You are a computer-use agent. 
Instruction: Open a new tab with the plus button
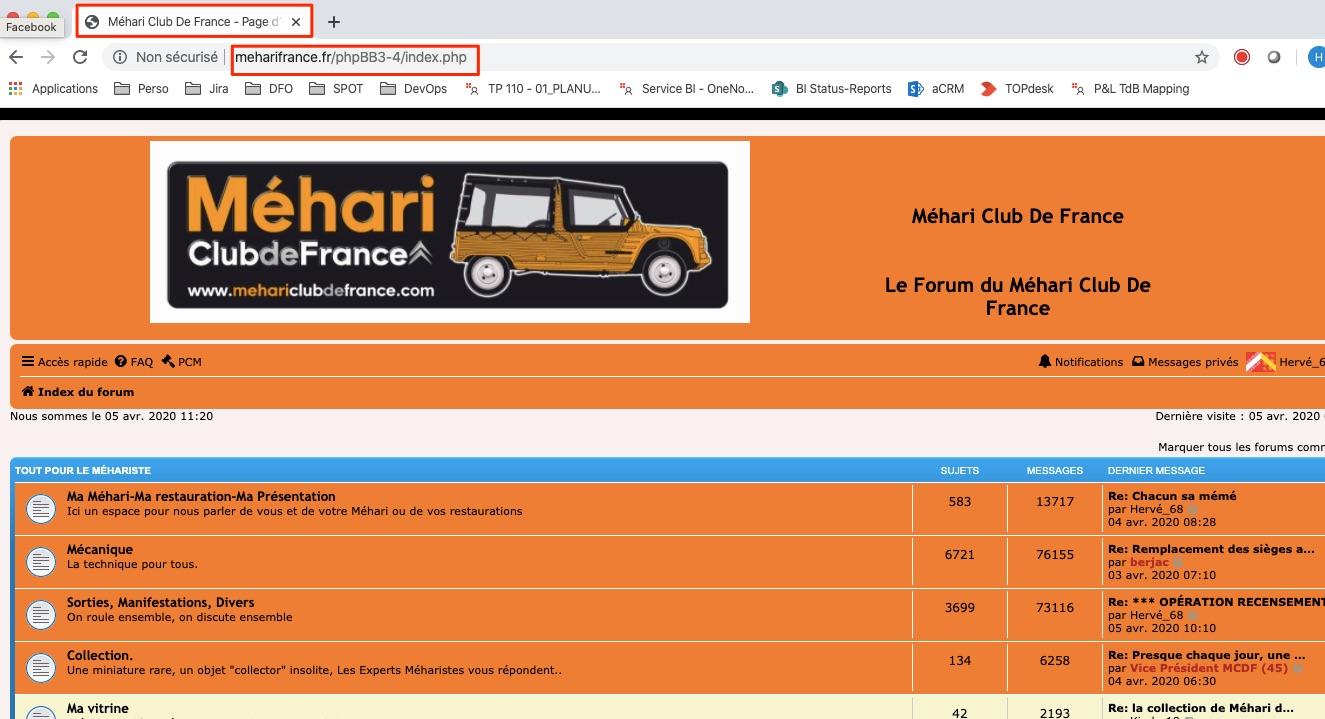pos(334,22)
